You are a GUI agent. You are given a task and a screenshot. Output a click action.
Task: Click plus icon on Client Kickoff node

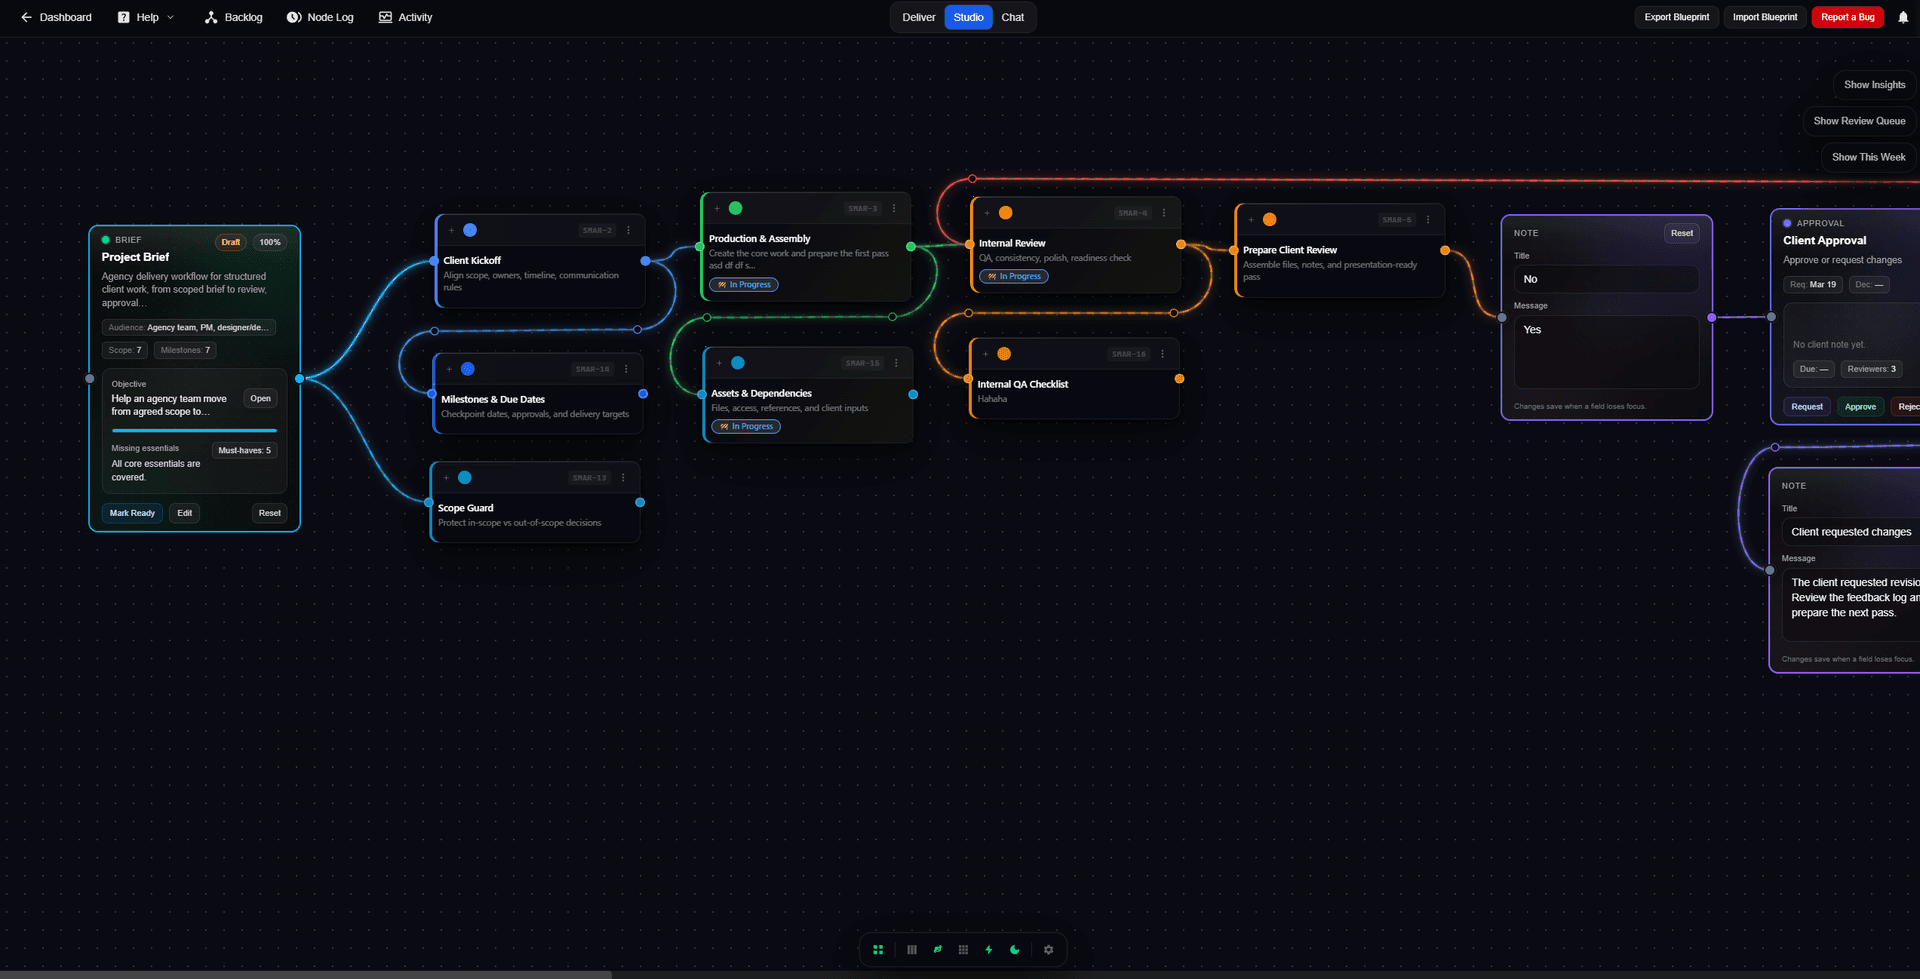click(451, 230)
